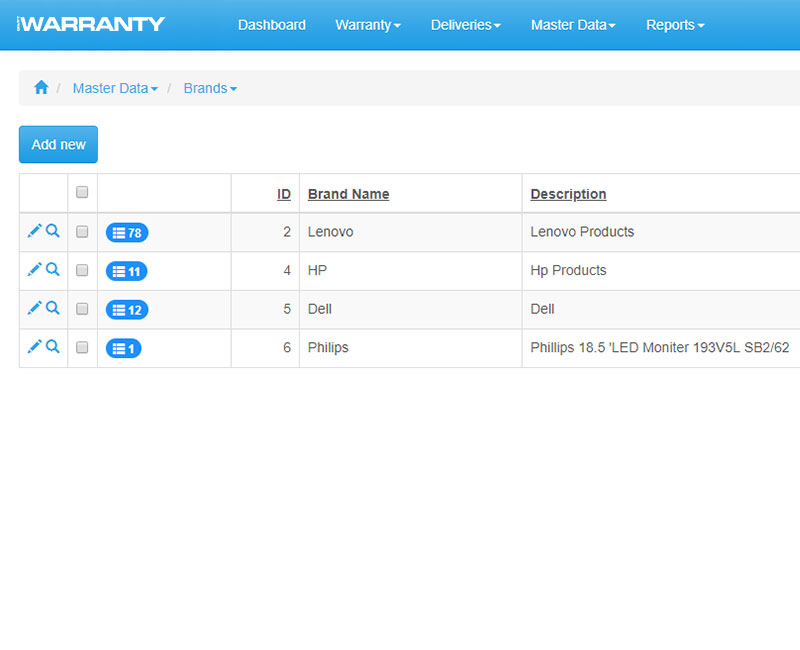View Lenovo brand details with magnifier
Viewport: 800px width, 650px height.
click(53, 231)
